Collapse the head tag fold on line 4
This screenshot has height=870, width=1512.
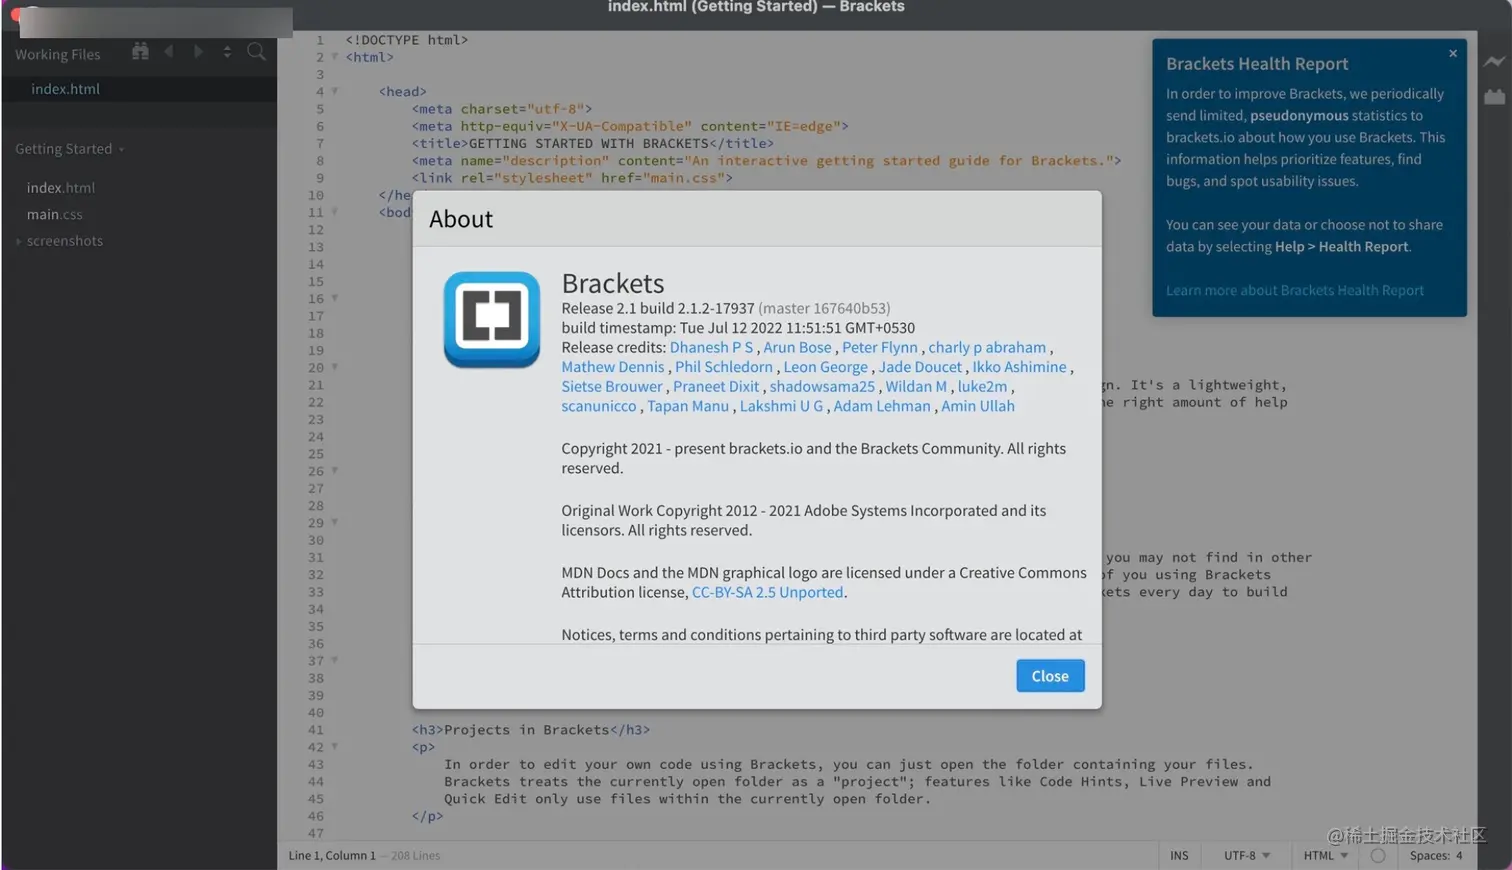click(x=335, y=91)
